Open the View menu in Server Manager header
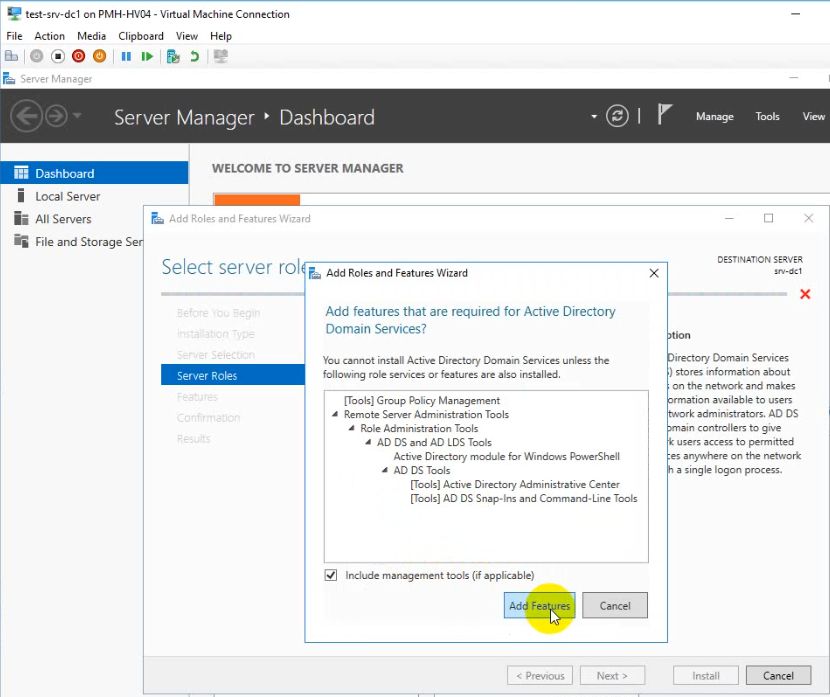 813,116
